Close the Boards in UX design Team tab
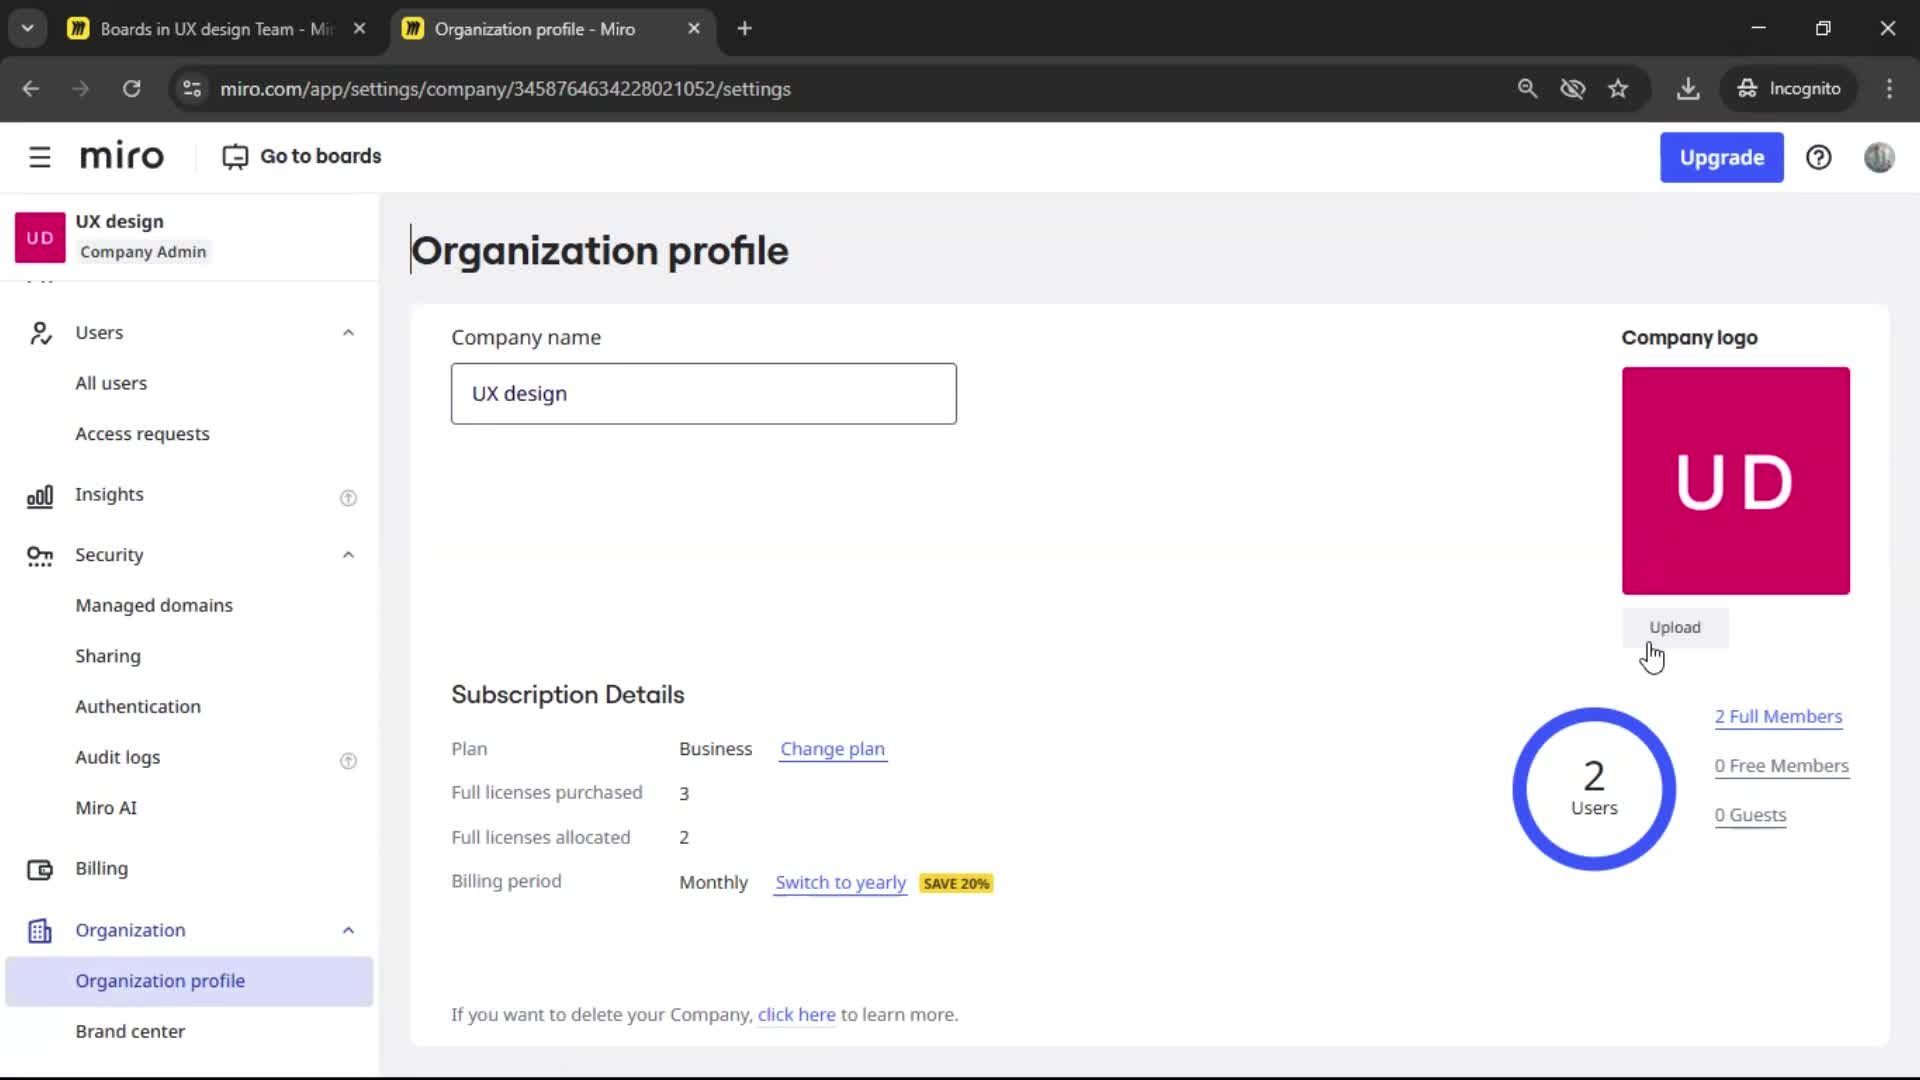Viewport: 1920px width, 1080px height. point(359,29)
